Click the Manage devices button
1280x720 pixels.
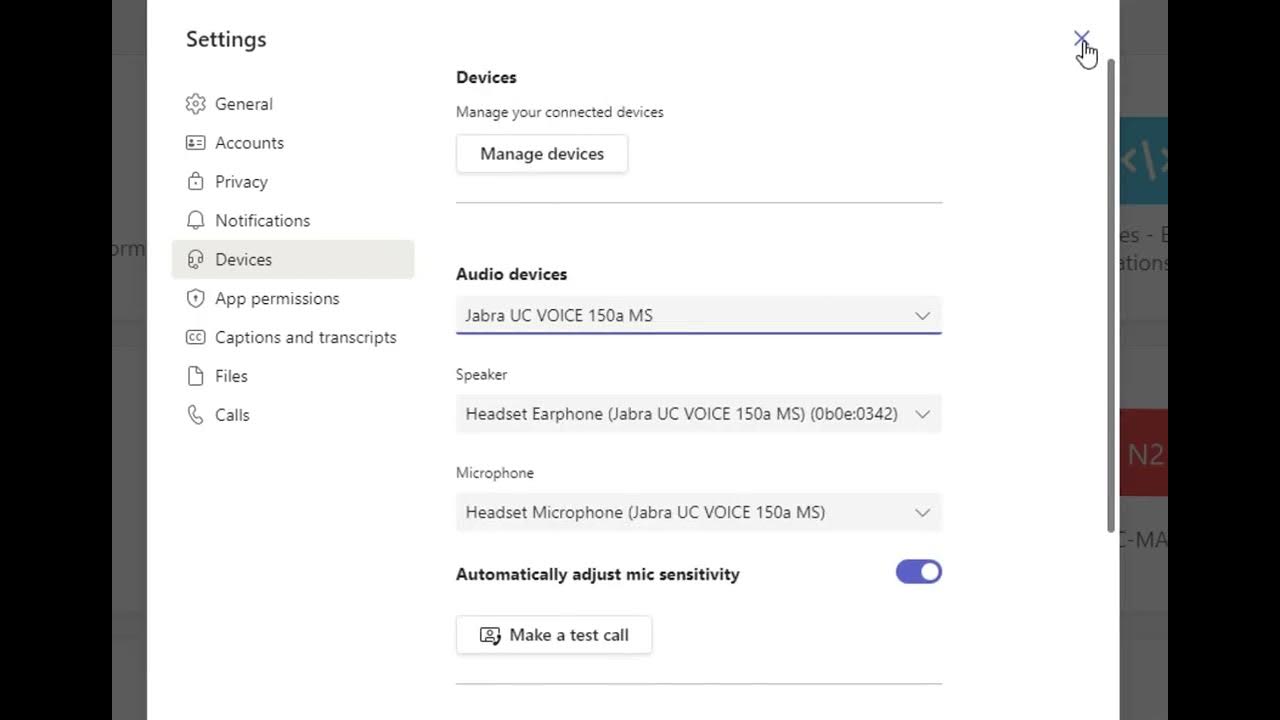point(542,154)
